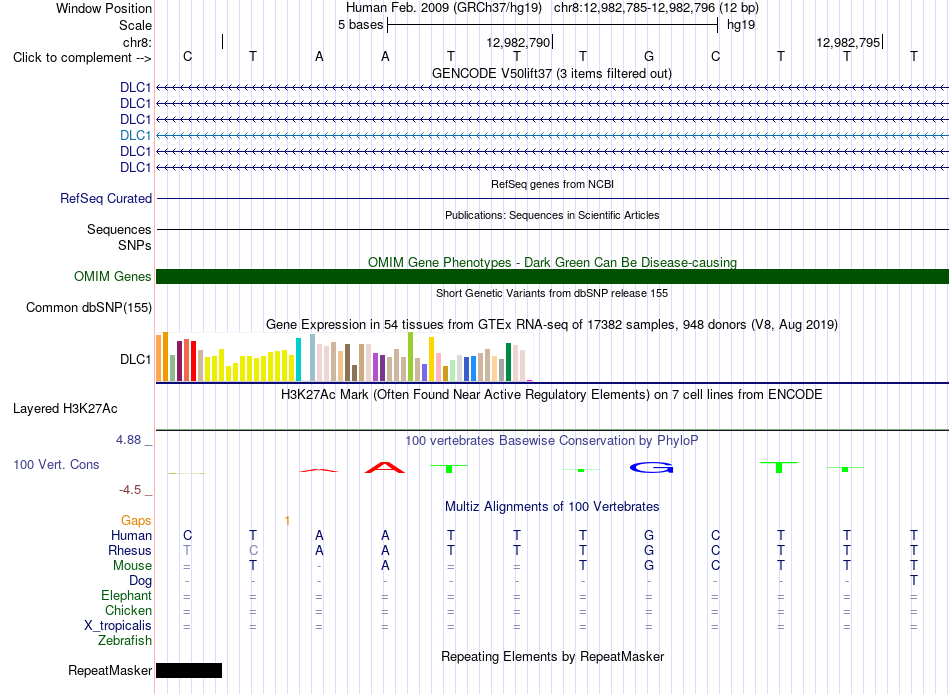Viewport: 950px width, 694px height.
Task: Click the GENCODE V50lift37 track title
Action: (552, 73)
